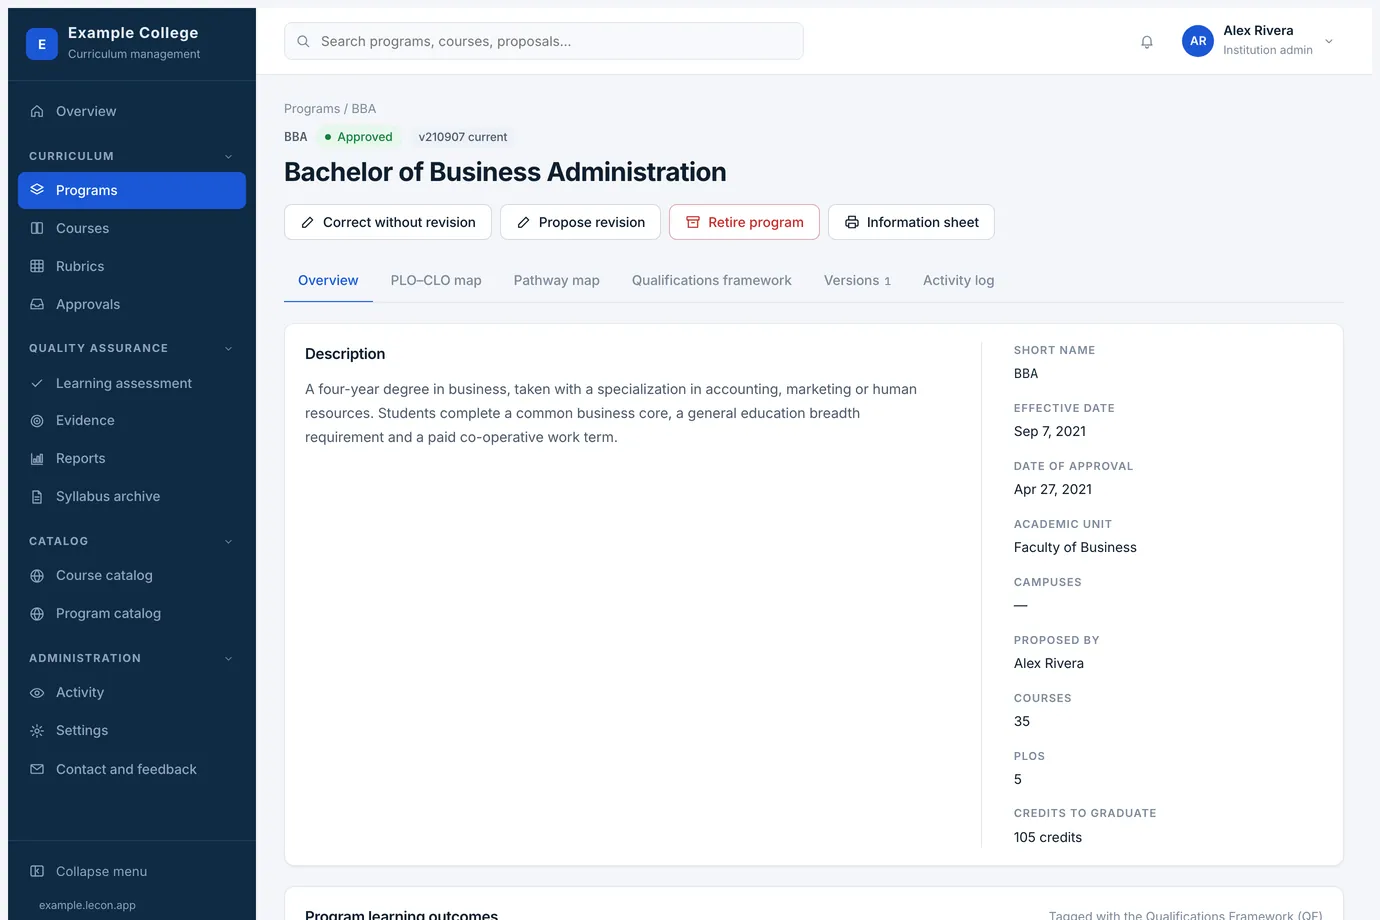Click the Retire program button

[x=744, y=222]
